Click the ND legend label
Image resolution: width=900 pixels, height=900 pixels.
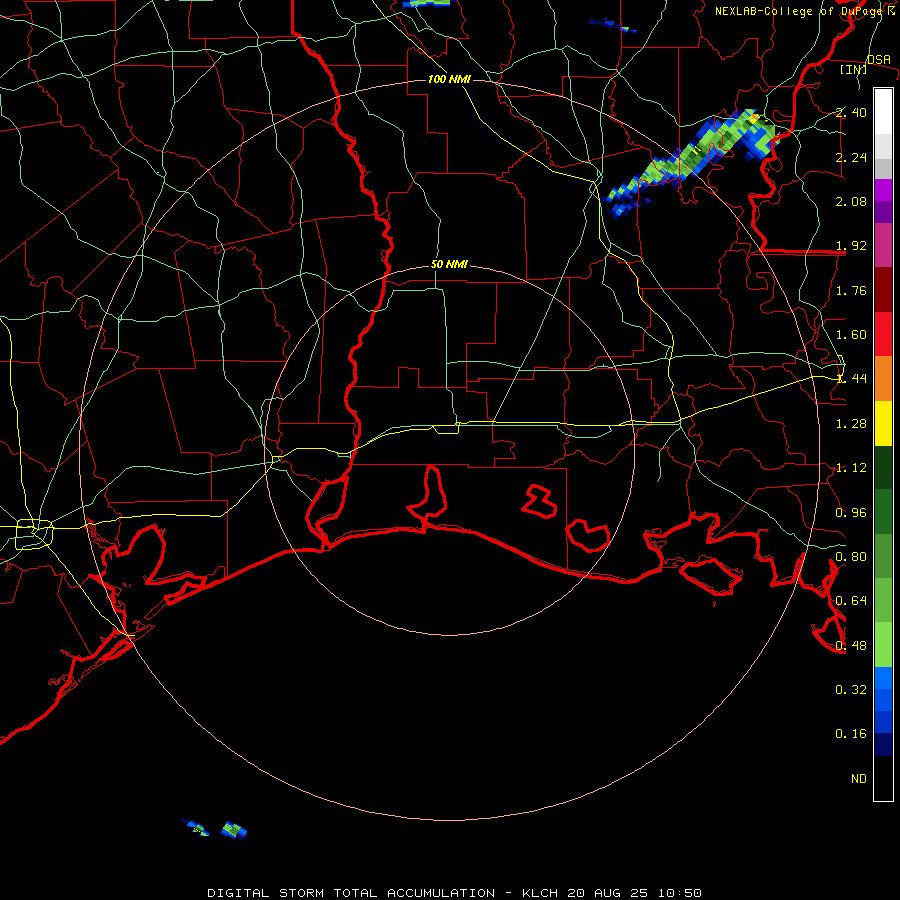click(859, 779)
